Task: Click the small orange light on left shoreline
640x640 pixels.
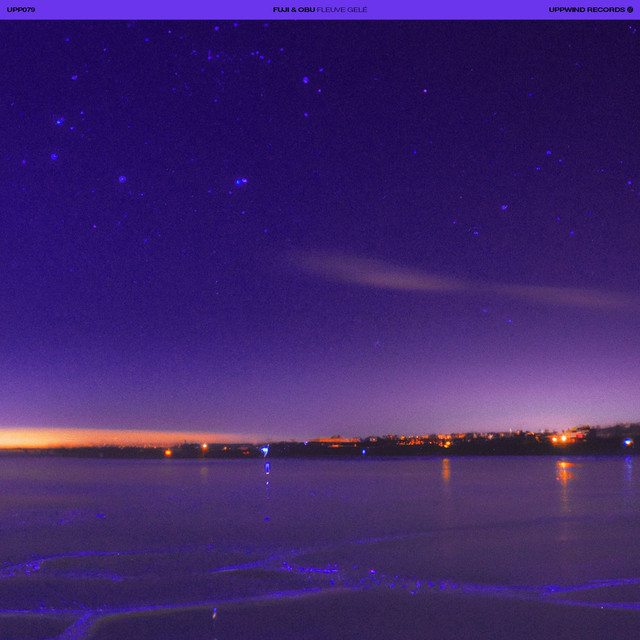Action: pyautogui.click(x=168, y=452)
